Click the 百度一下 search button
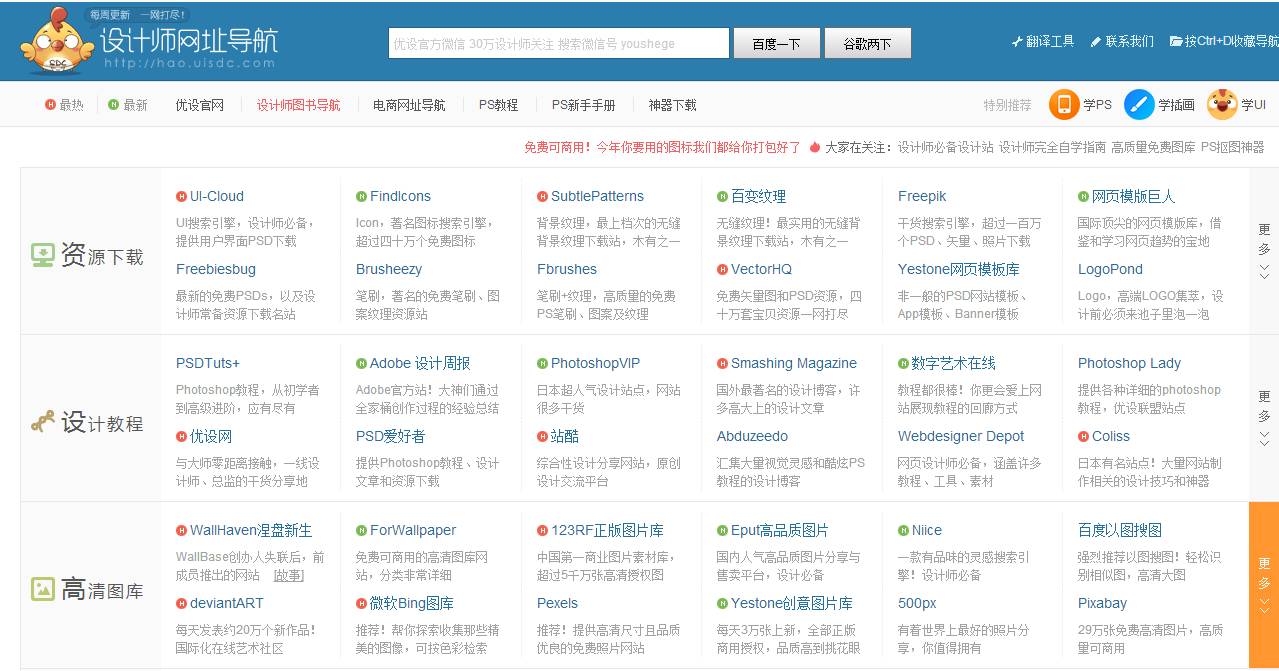The width and height of the screenshot is (1279, 671). 777,43
